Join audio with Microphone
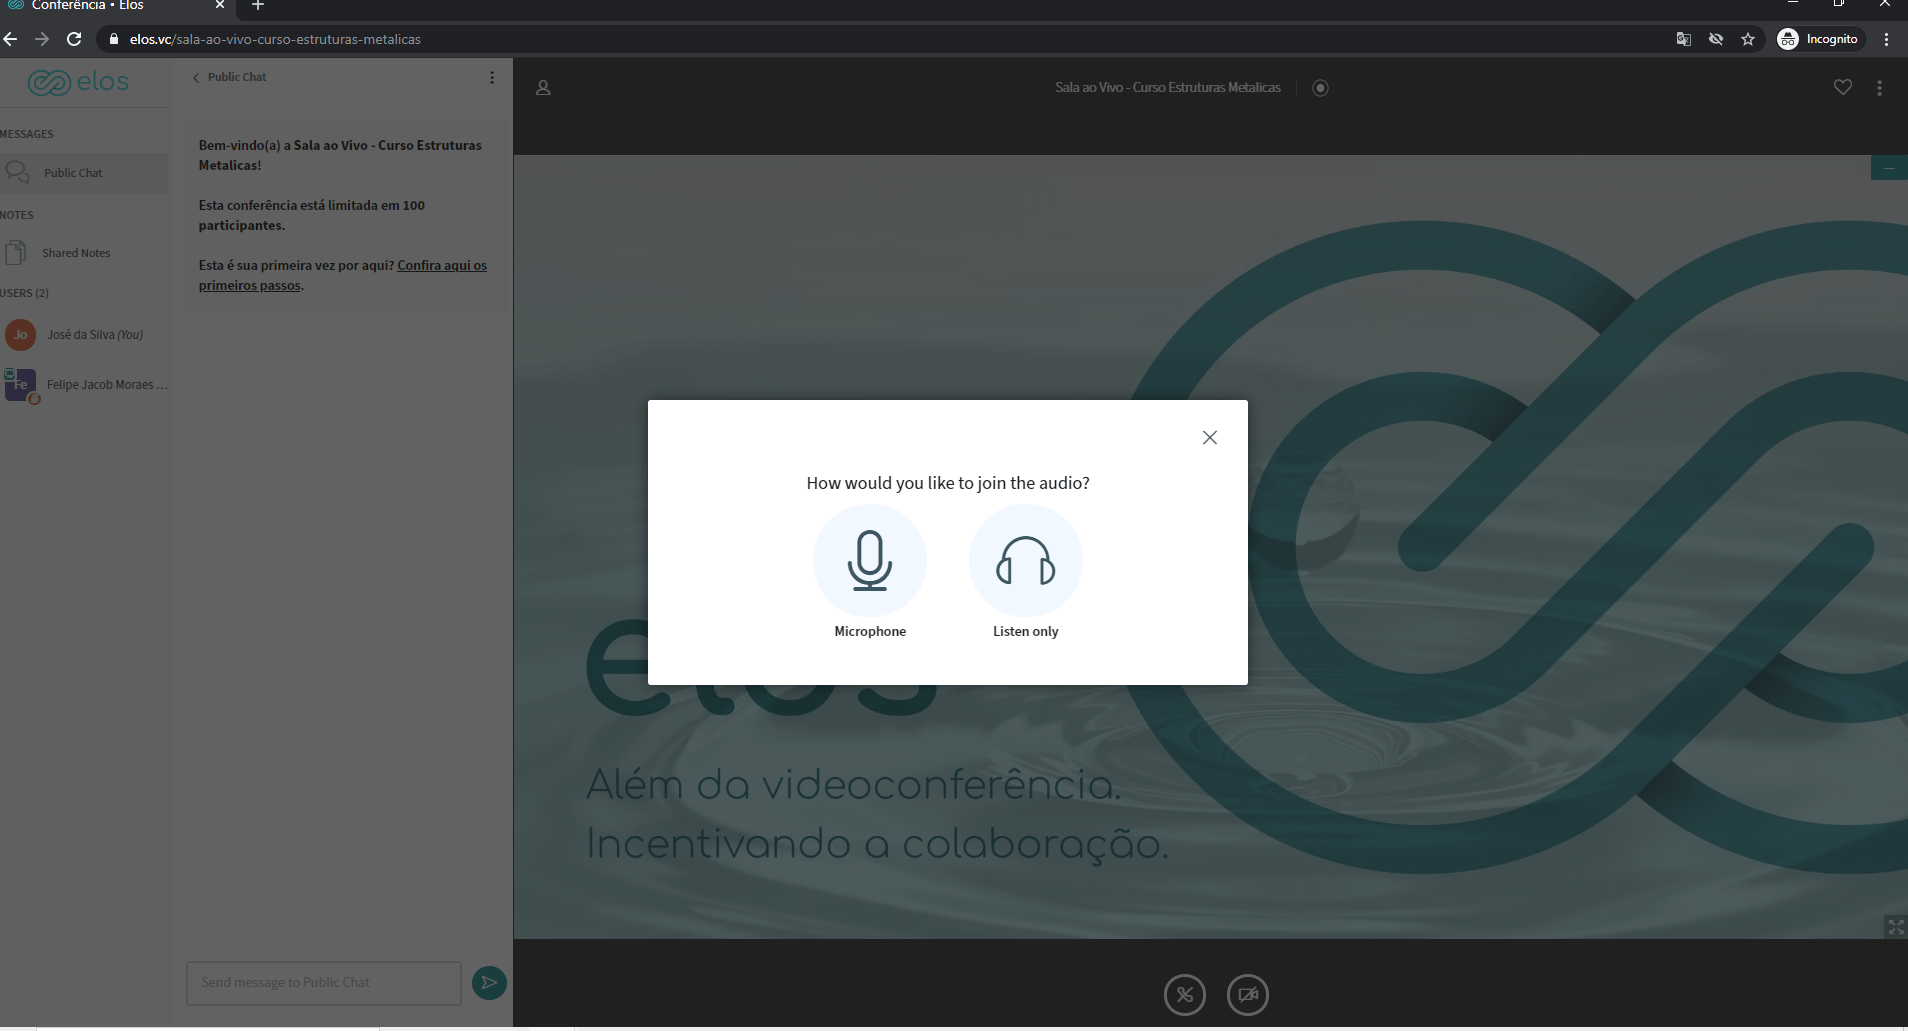This screenshot has width=1908, height=1031. [870, 571]
